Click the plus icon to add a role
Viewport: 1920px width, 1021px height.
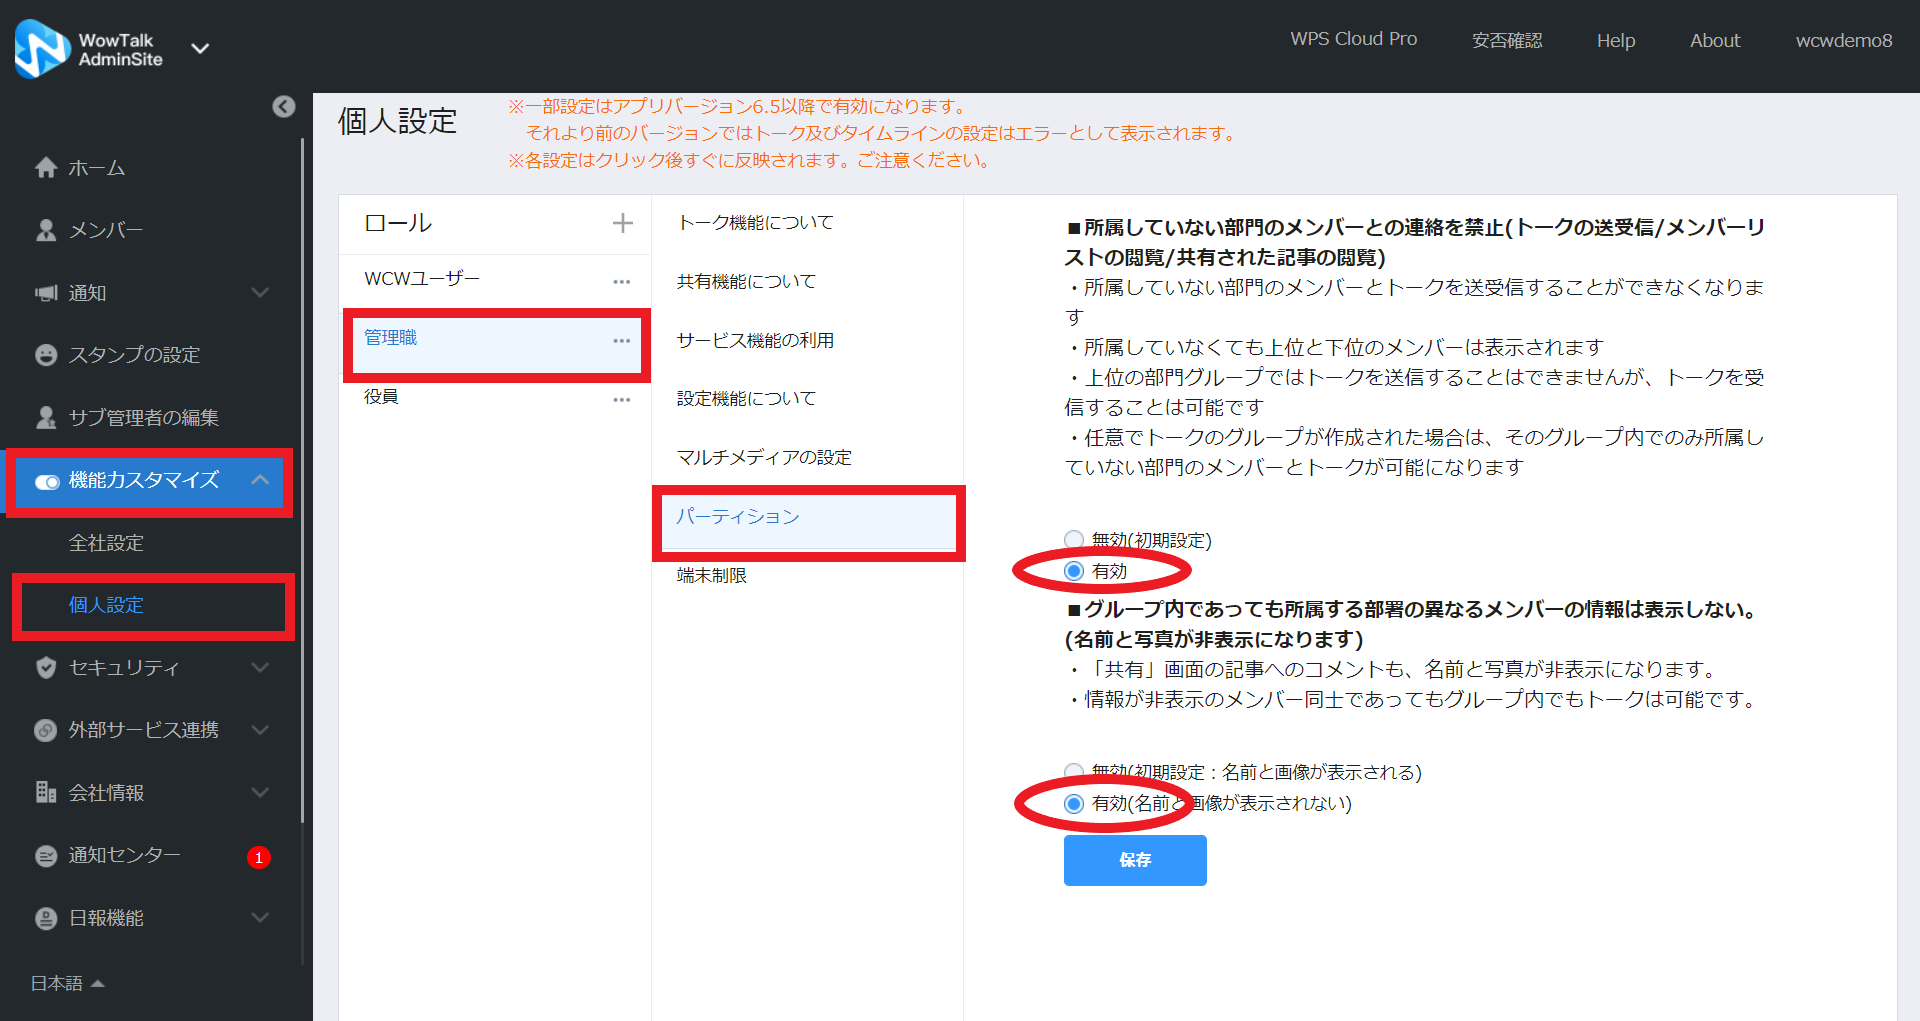622,223
